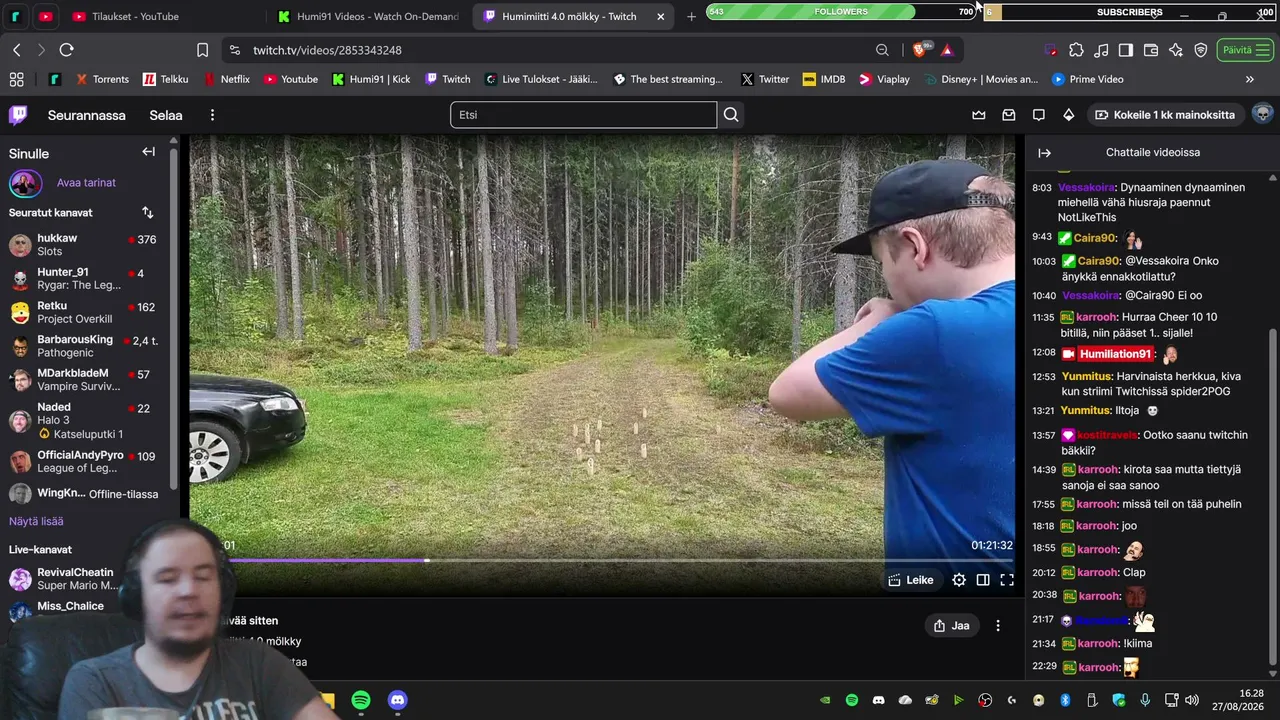The image size is (1280, 720).
Task: Open the volume speaker tray icon
Action: click(1192, 700)
